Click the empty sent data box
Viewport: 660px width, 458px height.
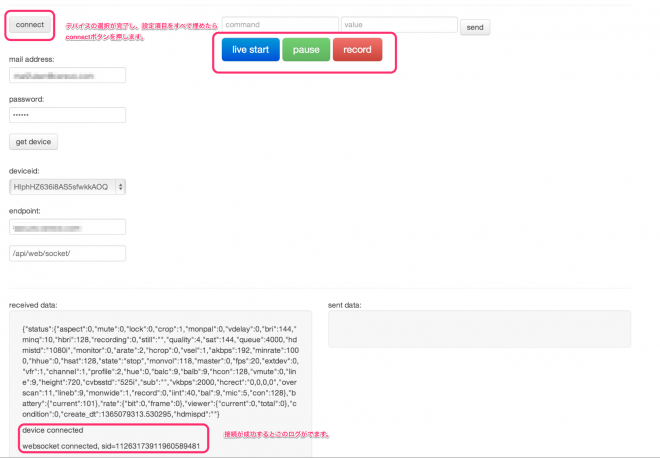(x=479, y=327)
